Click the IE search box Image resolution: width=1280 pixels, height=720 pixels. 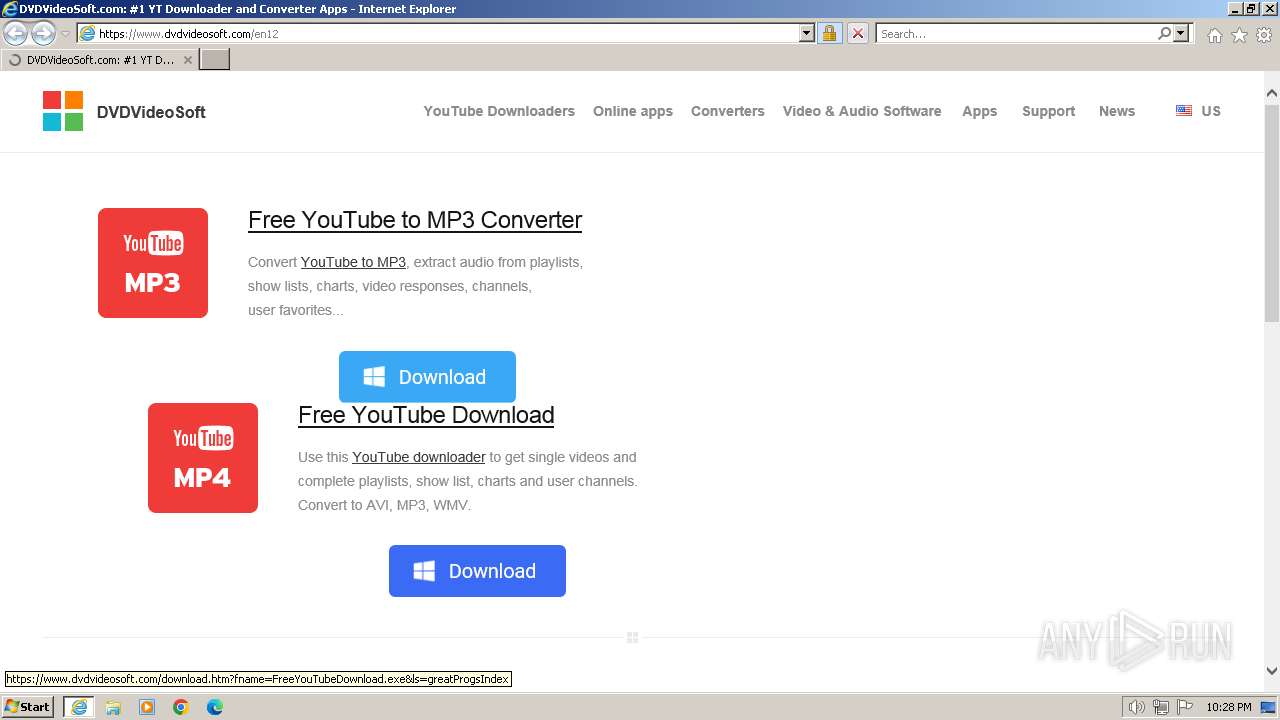click(x=1016, y=34)
